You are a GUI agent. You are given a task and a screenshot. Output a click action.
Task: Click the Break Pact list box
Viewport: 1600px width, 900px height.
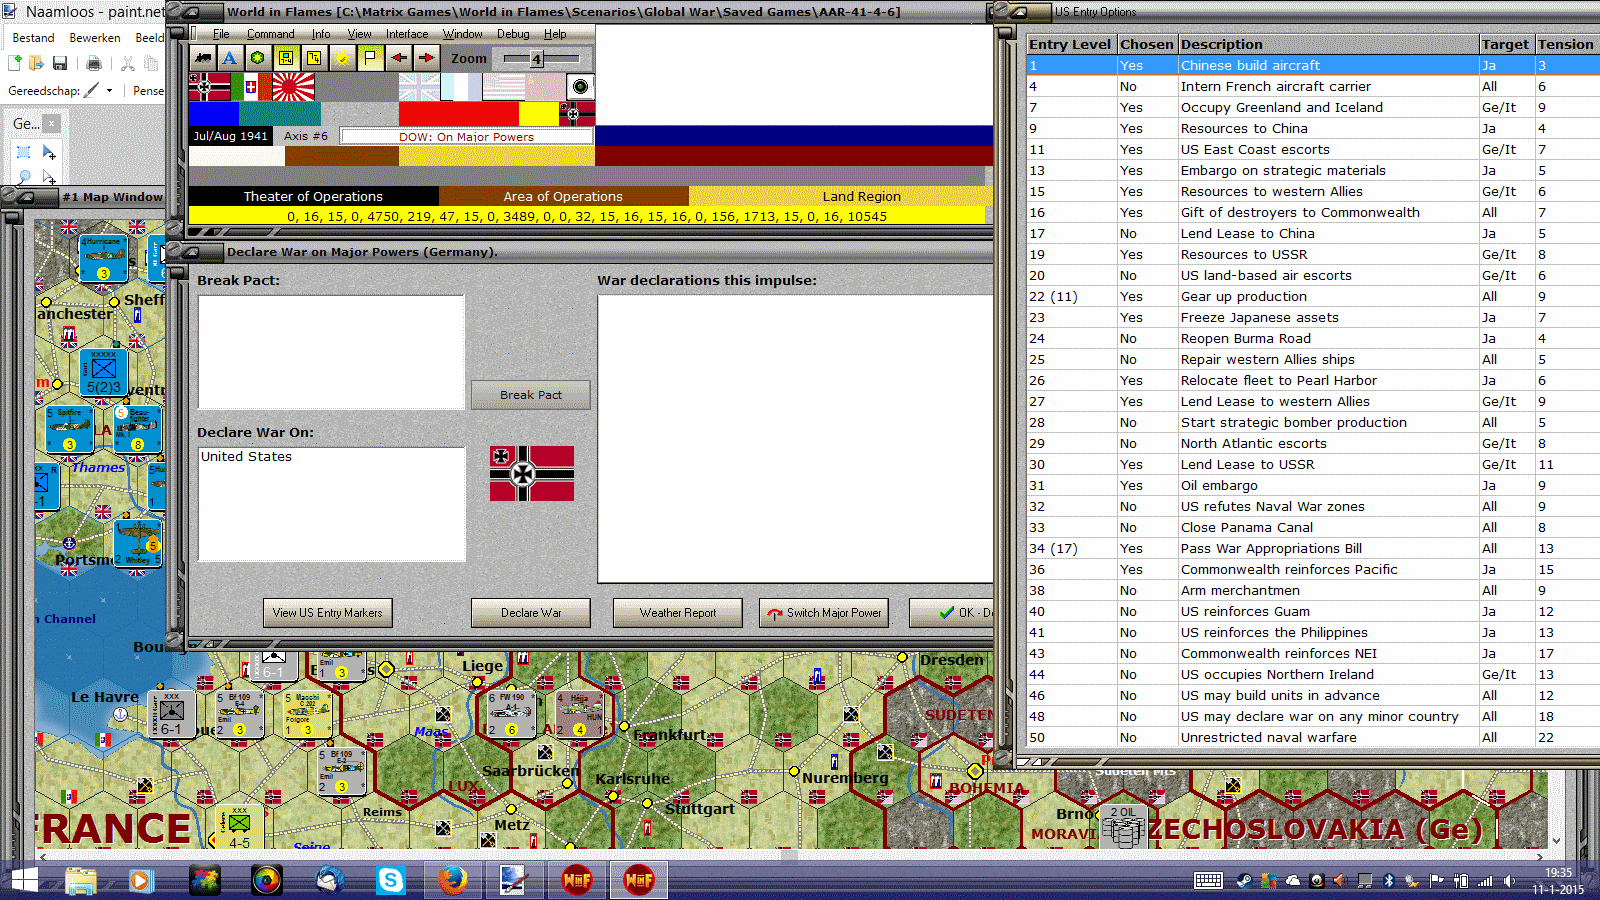pyautogui.click(x=331, y=352)
